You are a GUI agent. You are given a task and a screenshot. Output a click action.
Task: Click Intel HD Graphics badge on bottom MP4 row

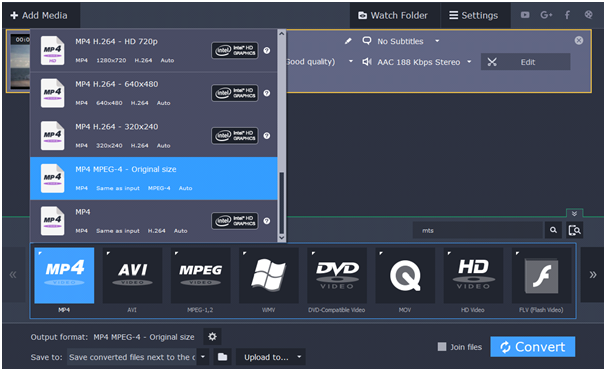point(235,221)
